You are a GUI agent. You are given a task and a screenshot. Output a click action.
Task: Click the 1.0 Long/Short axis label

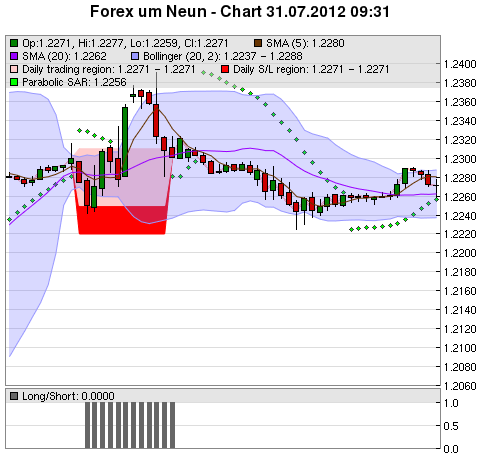point(451,403)
